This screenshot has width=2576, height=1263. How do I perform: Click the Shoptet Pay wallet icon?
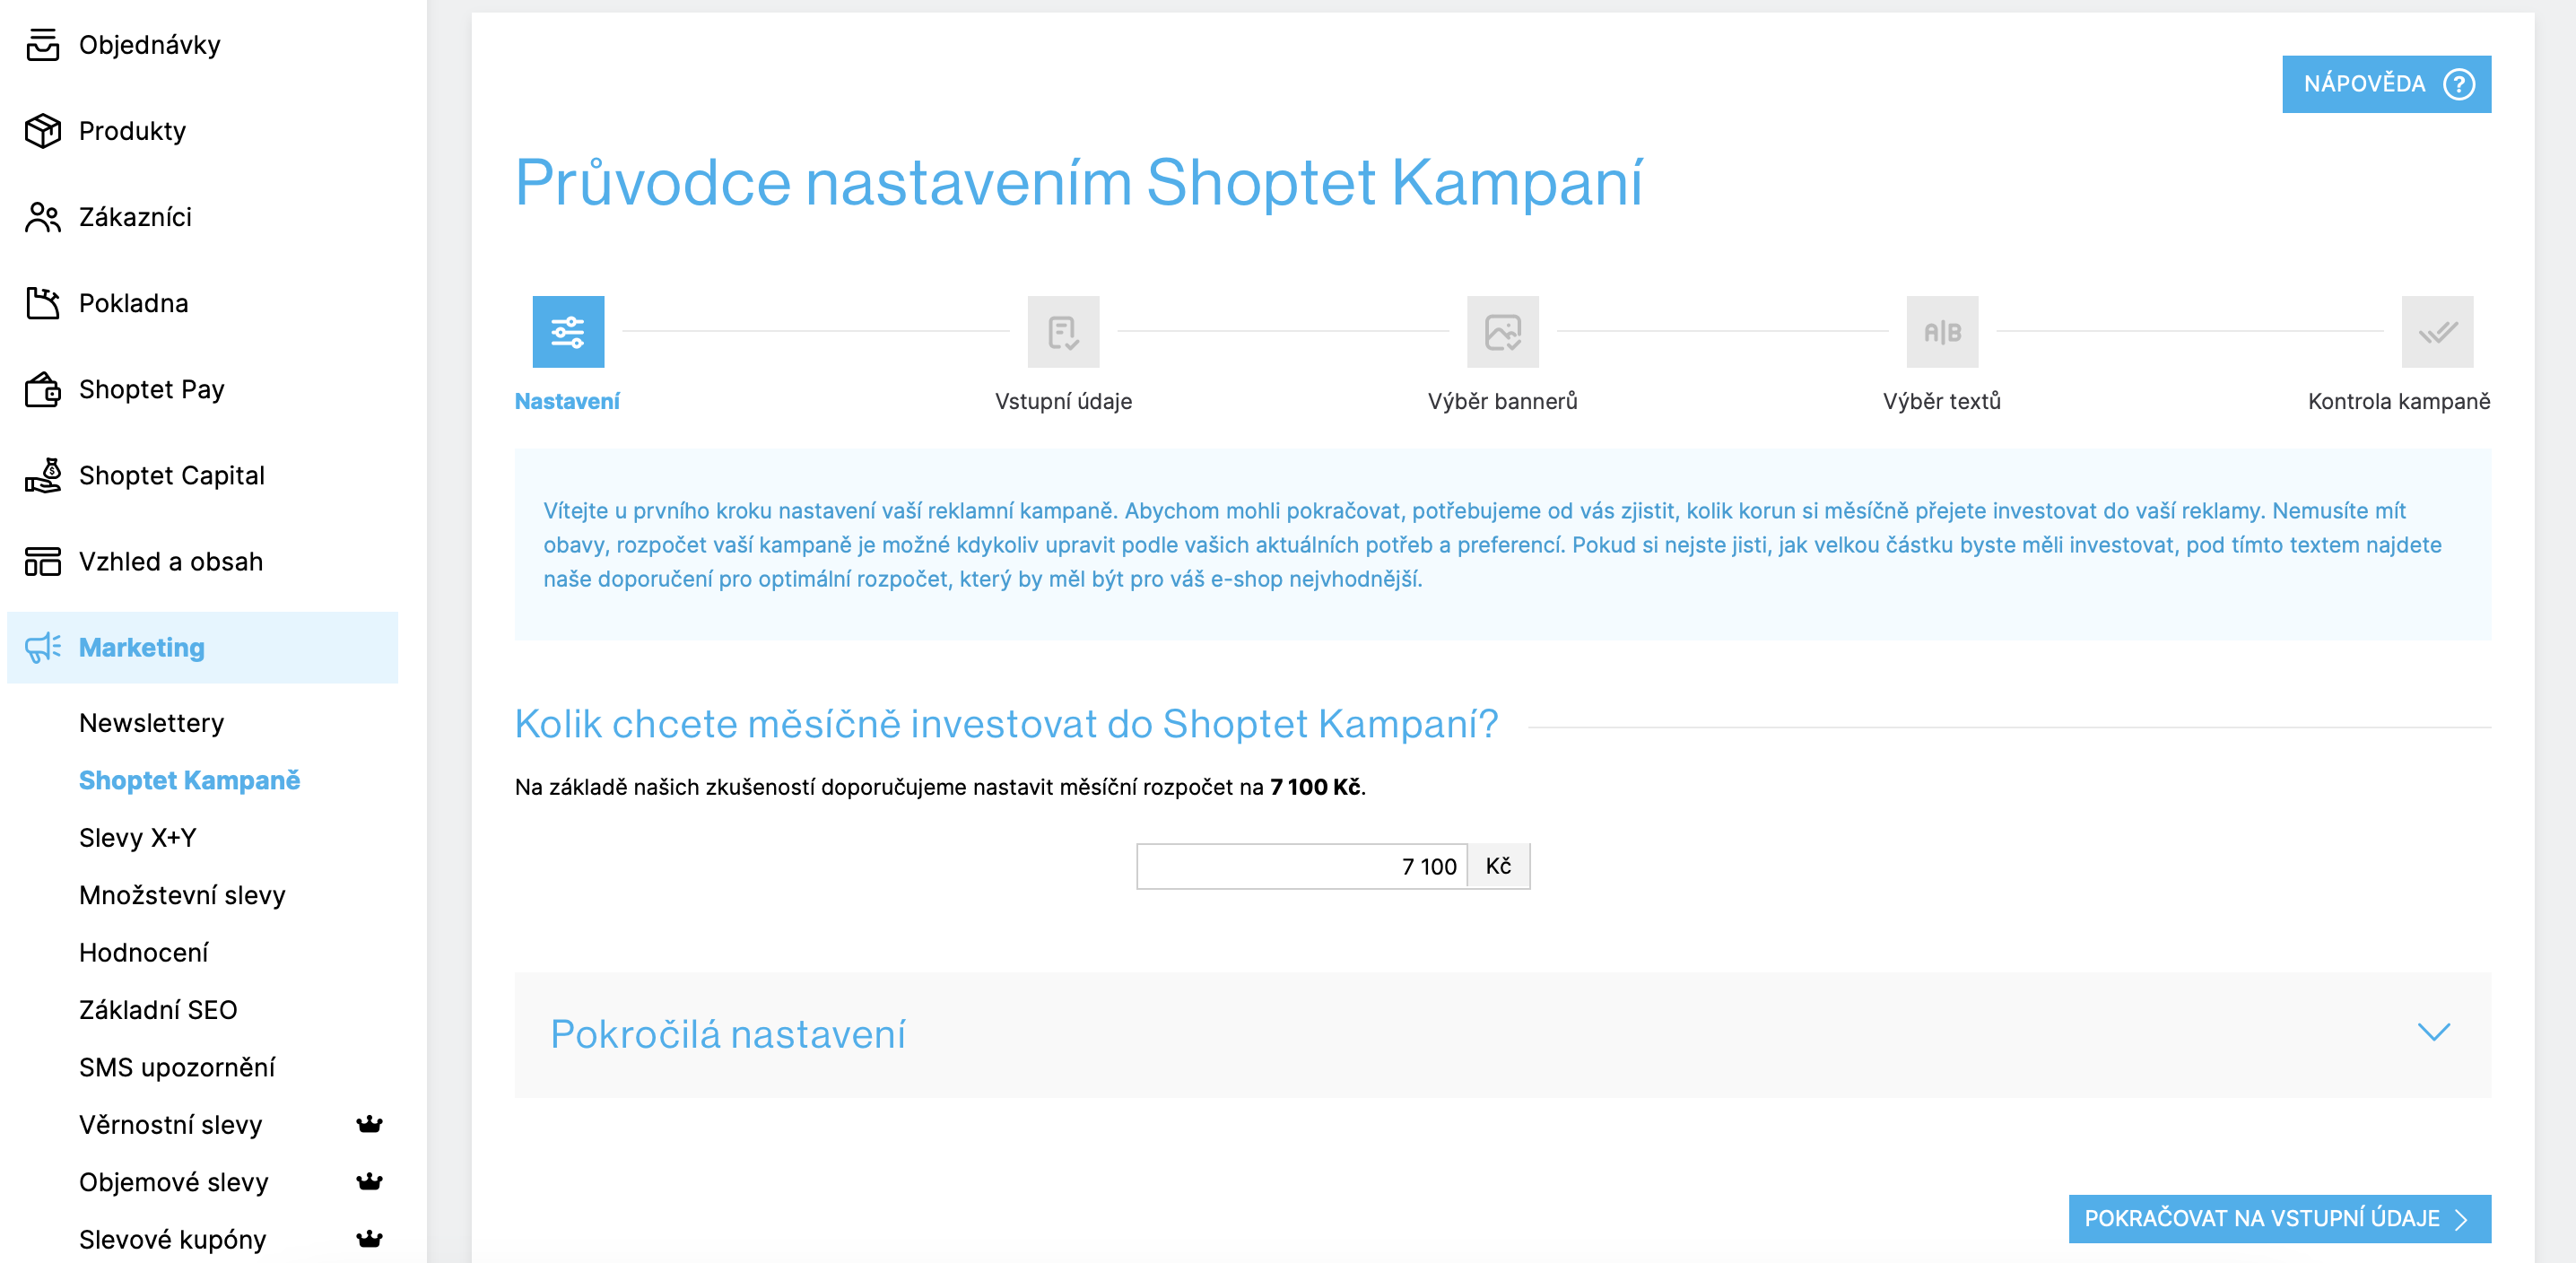click(x=43, y=389)
